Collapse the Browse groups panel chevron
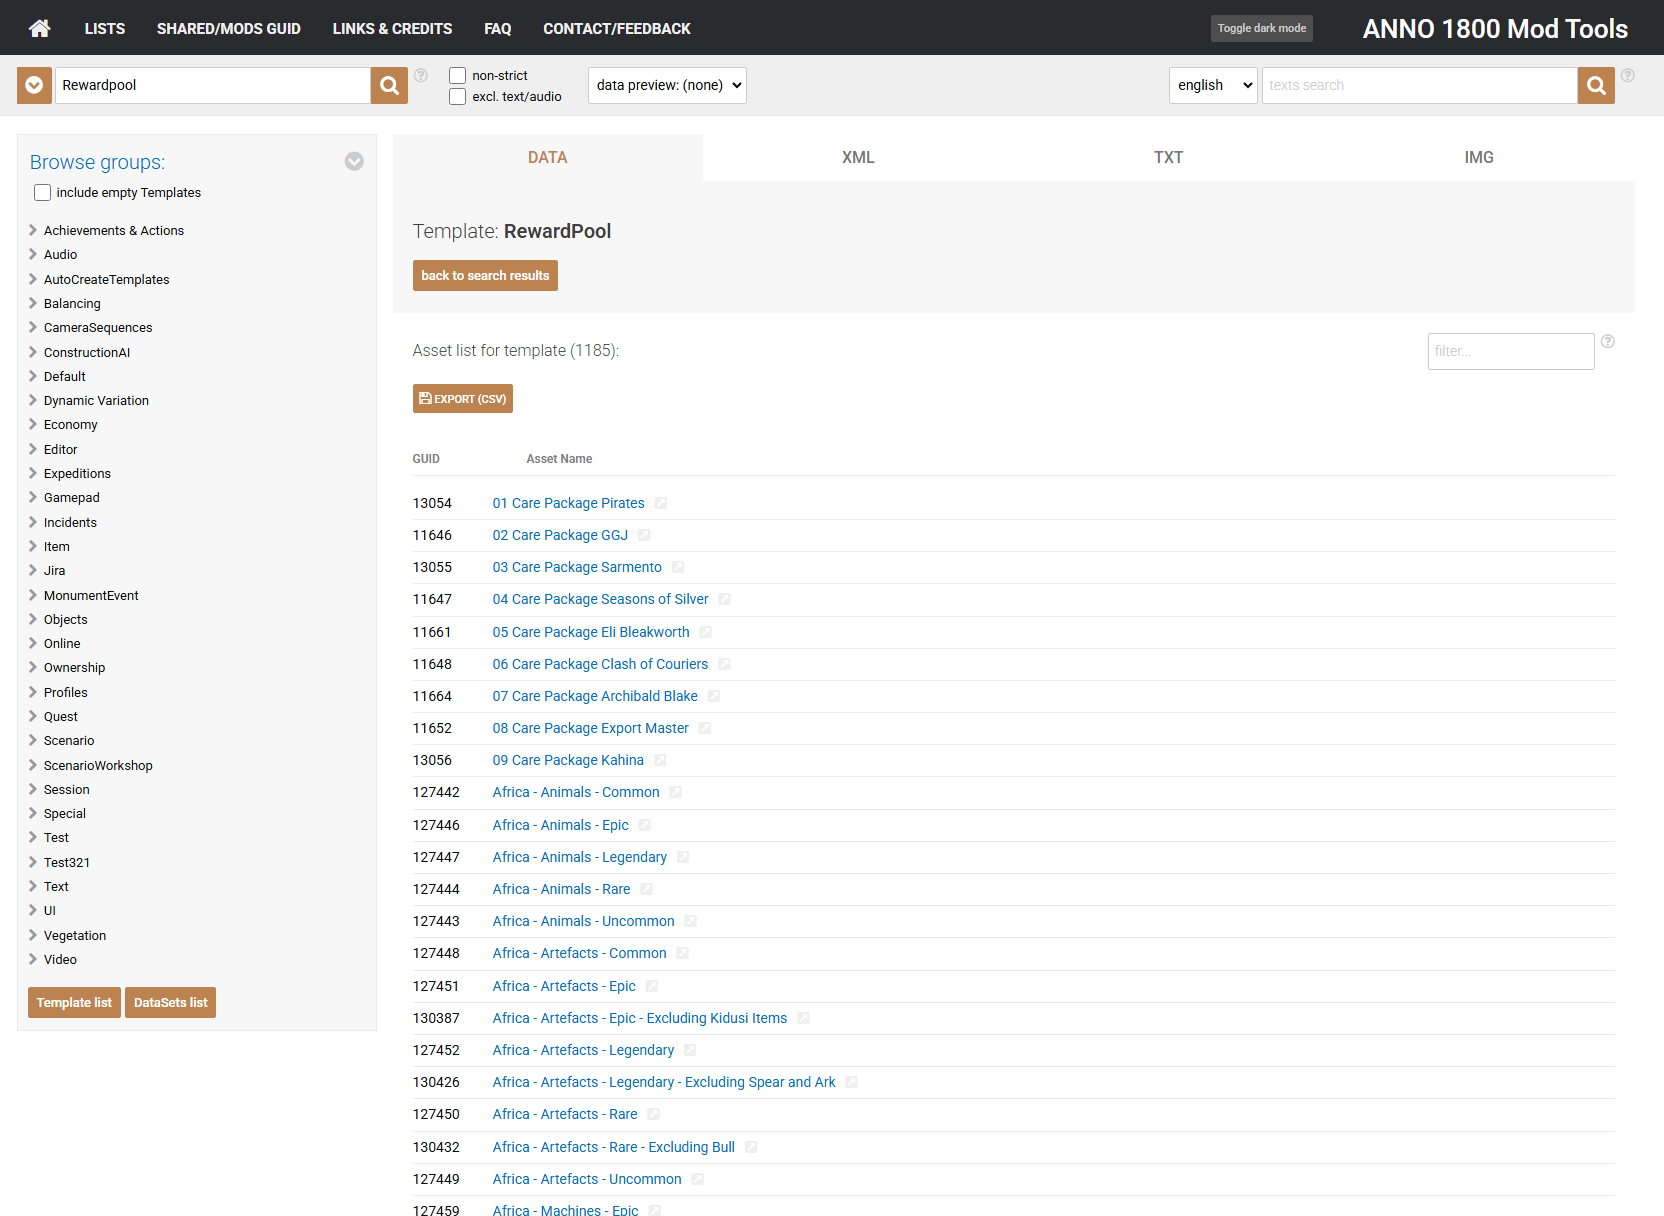This screenshot has height=1216, width=1664. point(354,161)
